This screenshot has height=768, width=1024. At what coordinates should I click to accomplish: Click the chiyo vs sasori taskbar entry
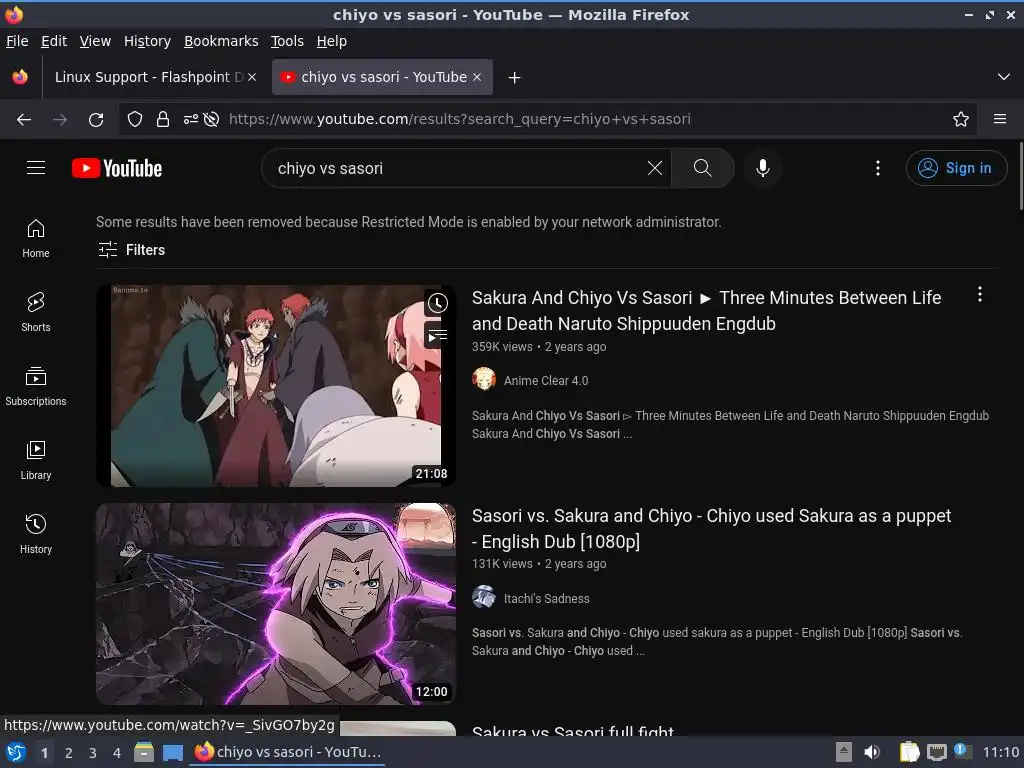pyautogui.click(x=287, y=752)
